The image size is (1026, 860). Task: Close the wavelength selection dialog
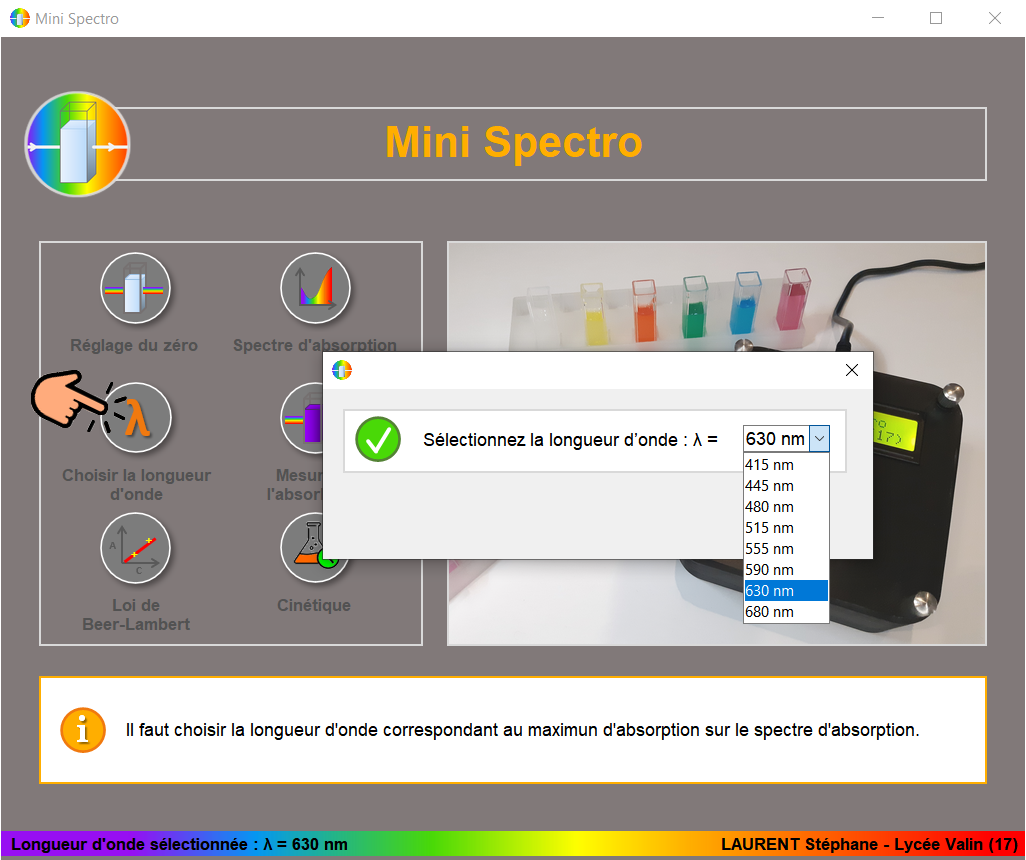click(852, 370)
